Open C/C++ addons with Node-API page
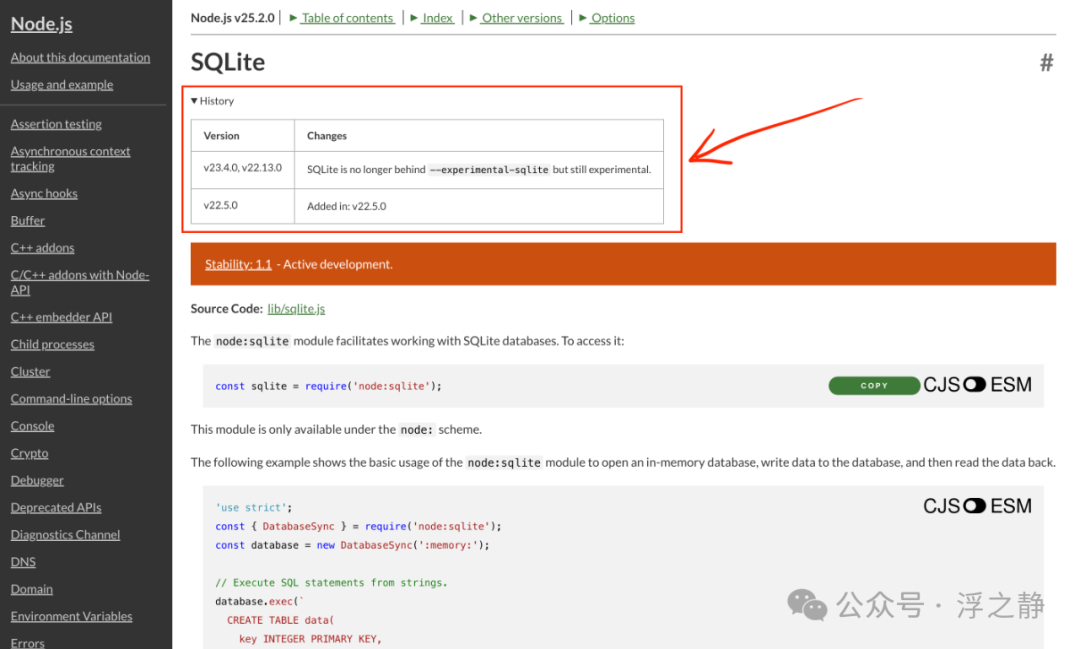 [80, 282]
